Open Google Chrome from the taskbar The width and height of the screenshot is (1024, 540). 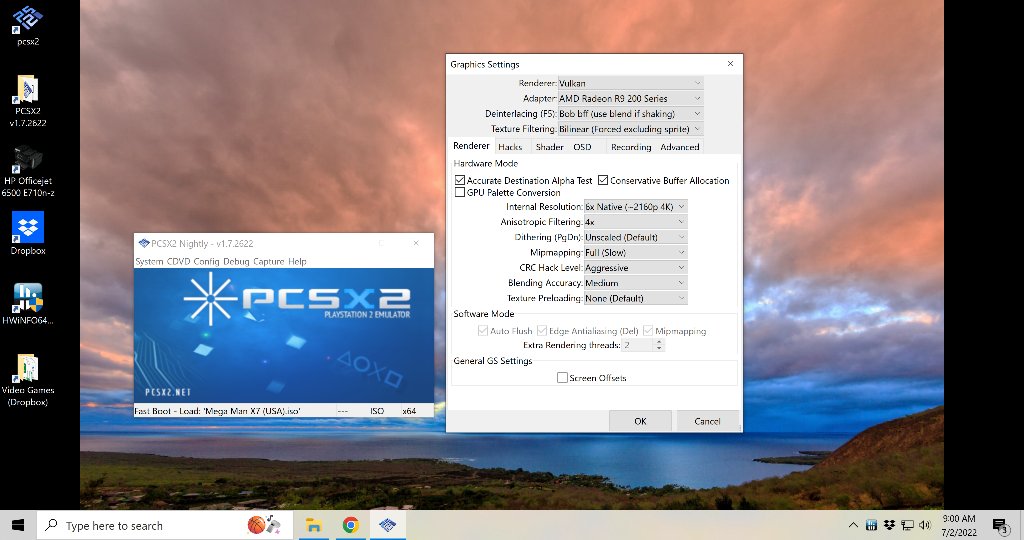click(x=351, y=525)
